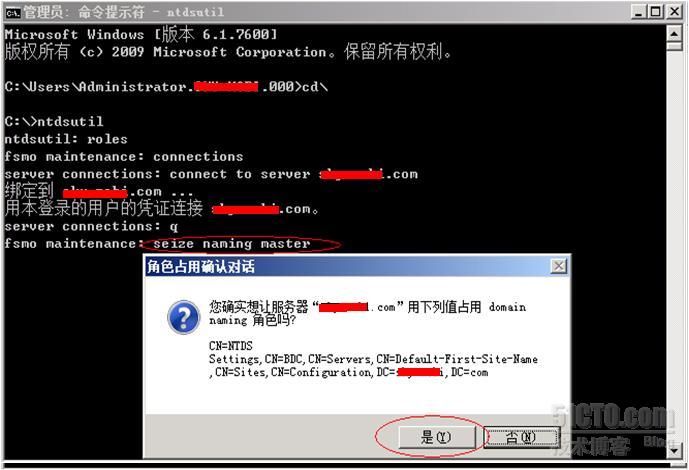The height and width of the screenshot is (470, 689).
Task: Minimize the command prompt window
Action: [638, 11]
